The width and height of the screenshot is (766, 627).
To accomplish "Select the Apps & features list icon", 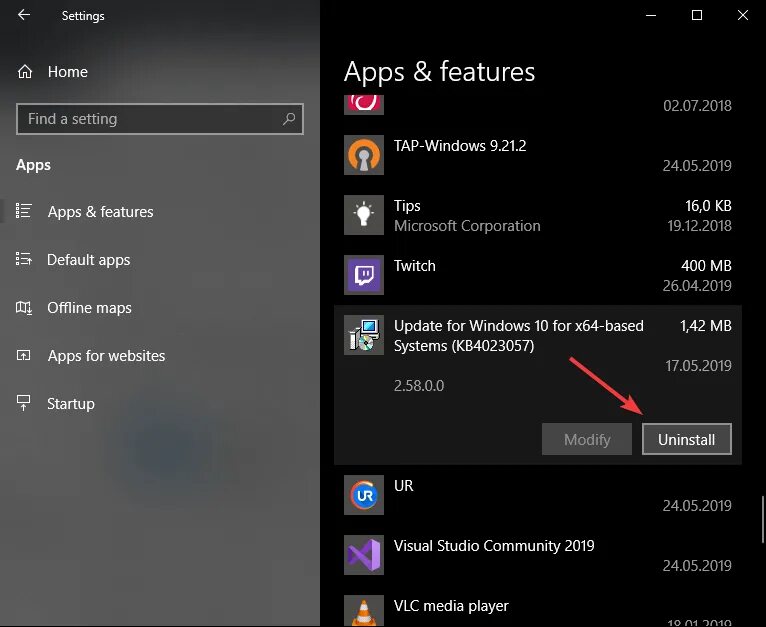I will 23,211.
